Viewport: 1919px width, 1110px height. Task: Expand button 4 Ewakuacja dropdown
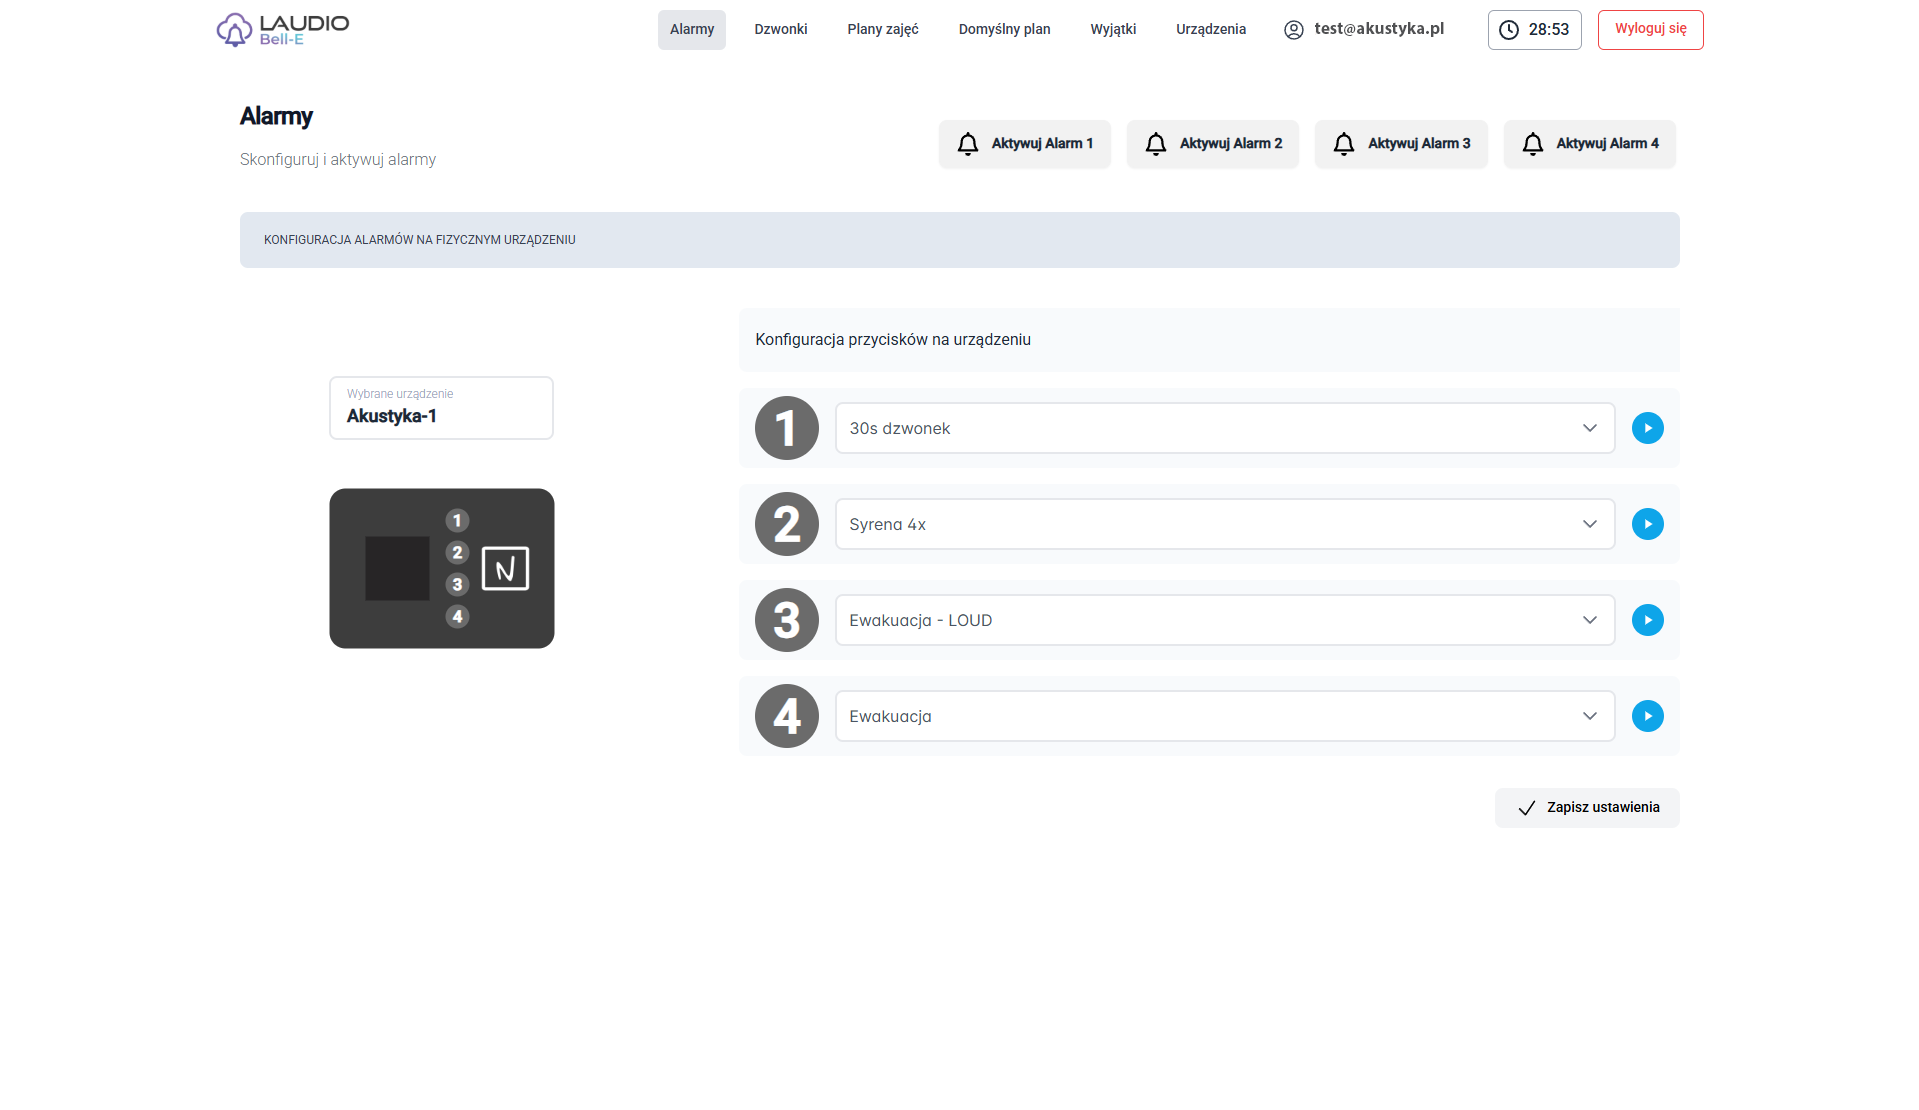(1224, 716)
